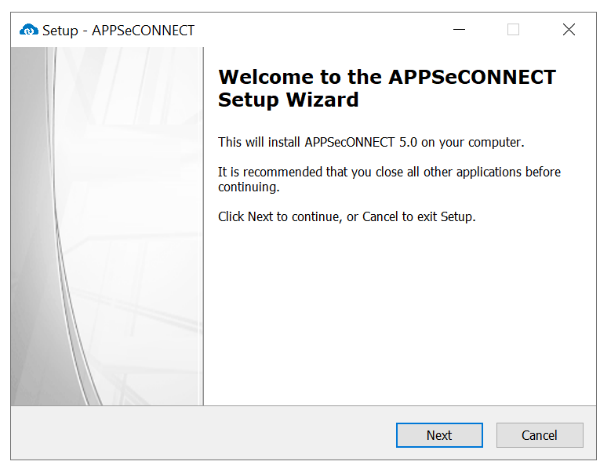The image size is (600, 465).
Task: Click the empty gray footer left of Next
Action: click(200, 435)
